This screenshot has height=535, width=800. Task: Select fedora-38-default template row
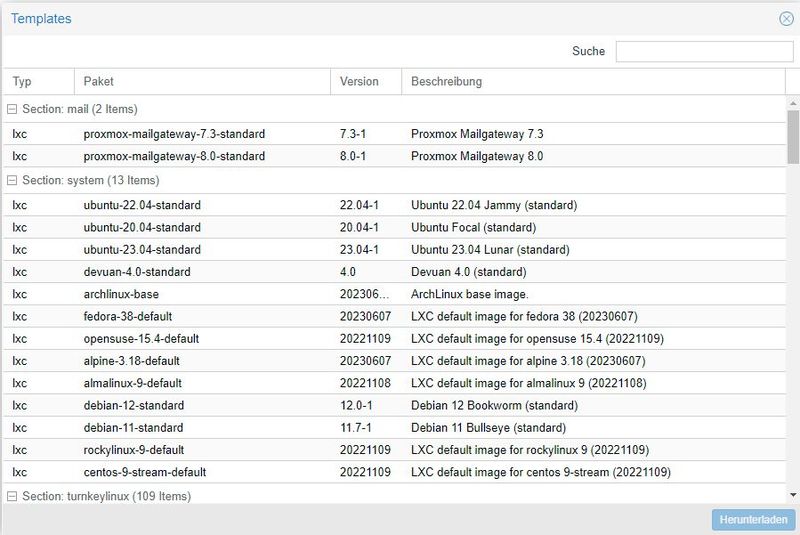394,317
